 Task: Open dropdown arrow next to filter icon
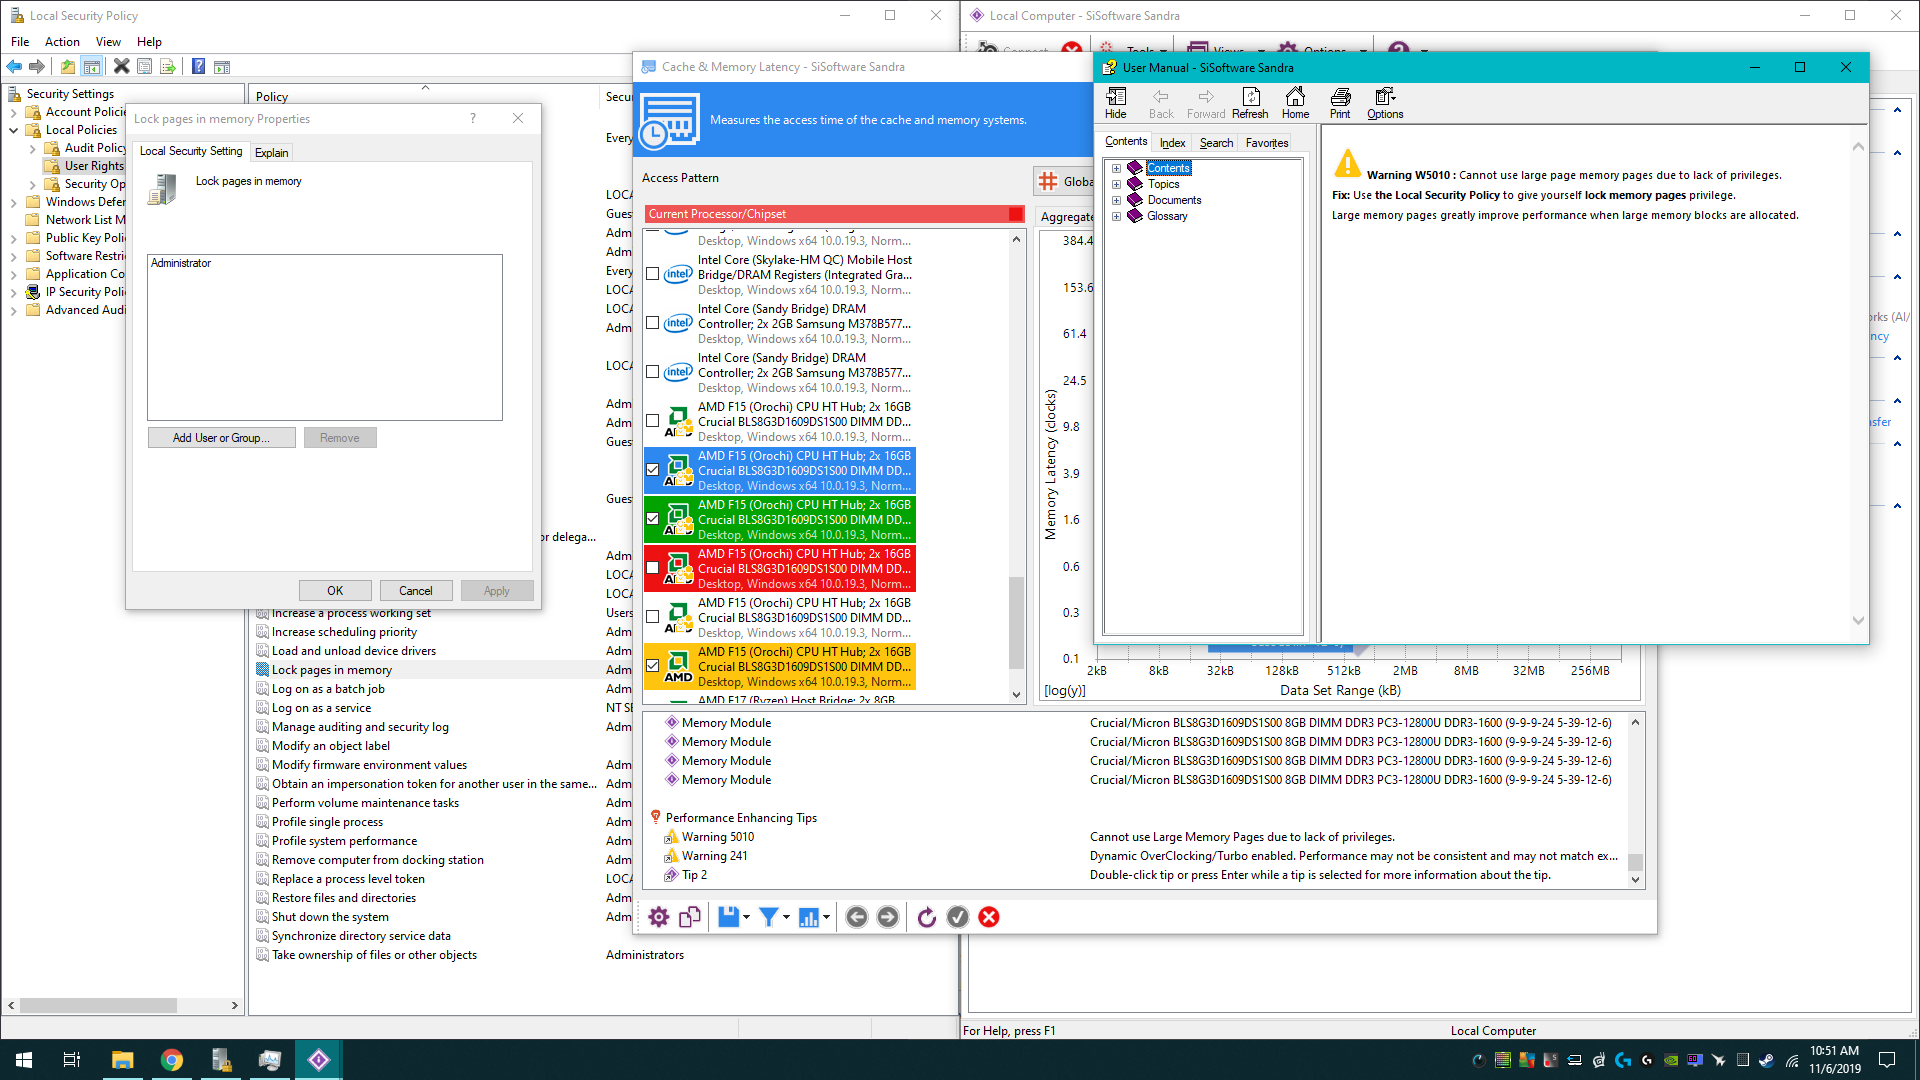click(x=786, y=918)
